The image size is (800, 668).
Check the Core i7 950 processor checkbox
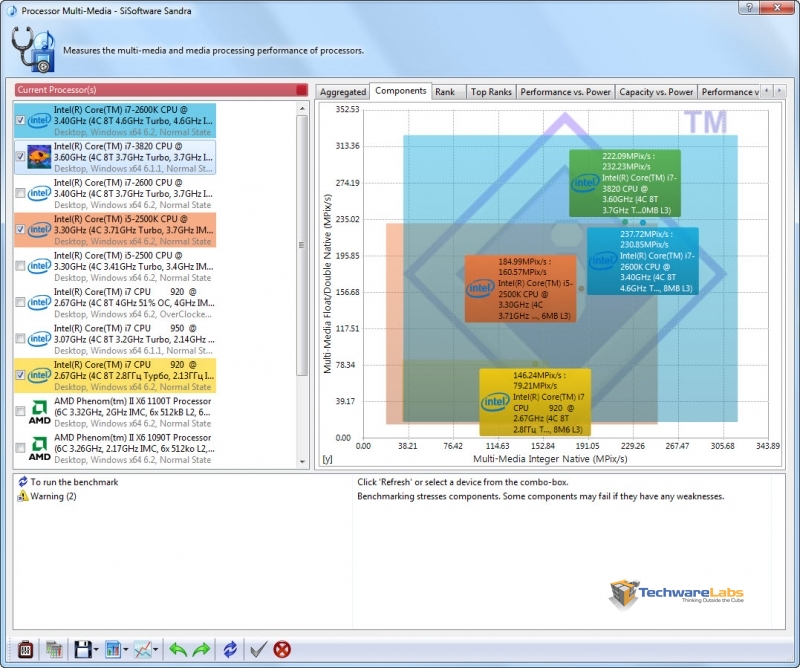[20, 339]
